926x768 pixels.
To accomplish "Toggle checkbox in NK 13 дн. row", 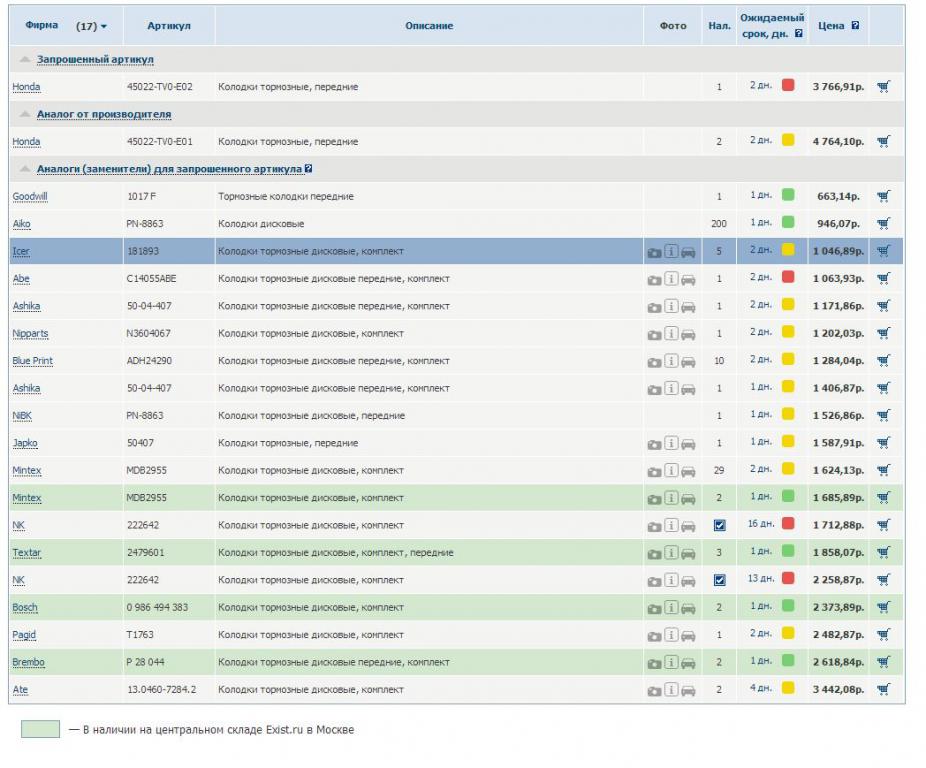I will pyautogui.click(x=719, y=580).
